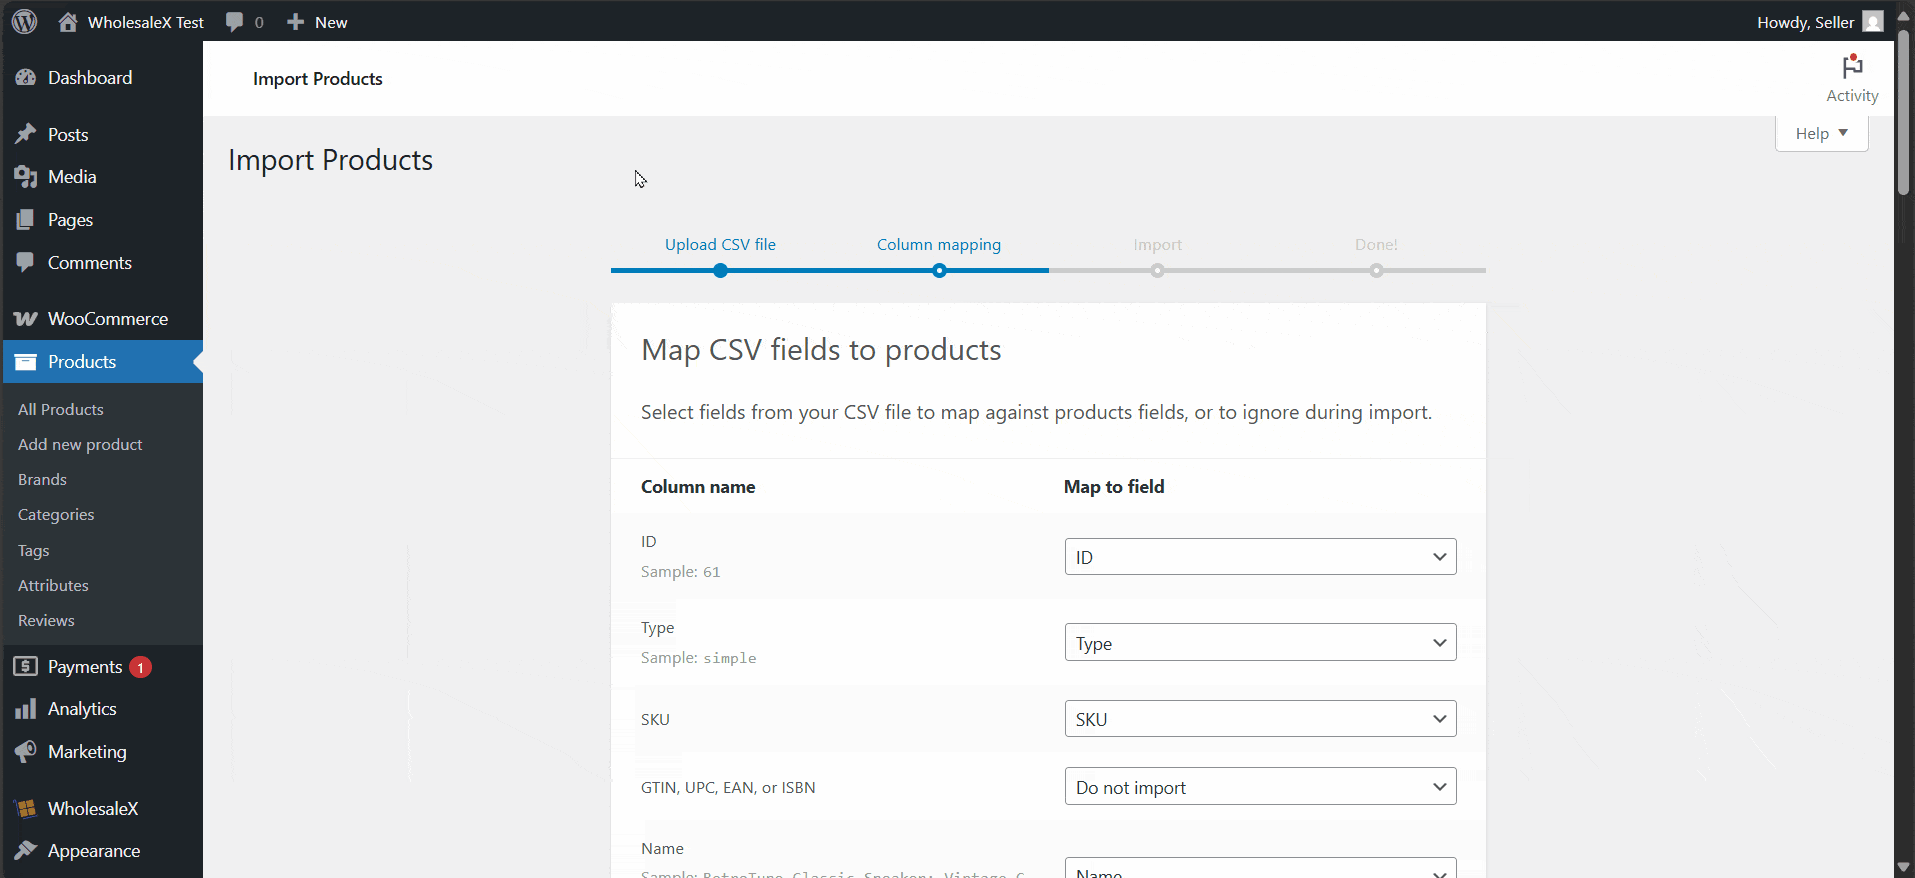
Task: Open the Posts menu
Action: (68, 134)
